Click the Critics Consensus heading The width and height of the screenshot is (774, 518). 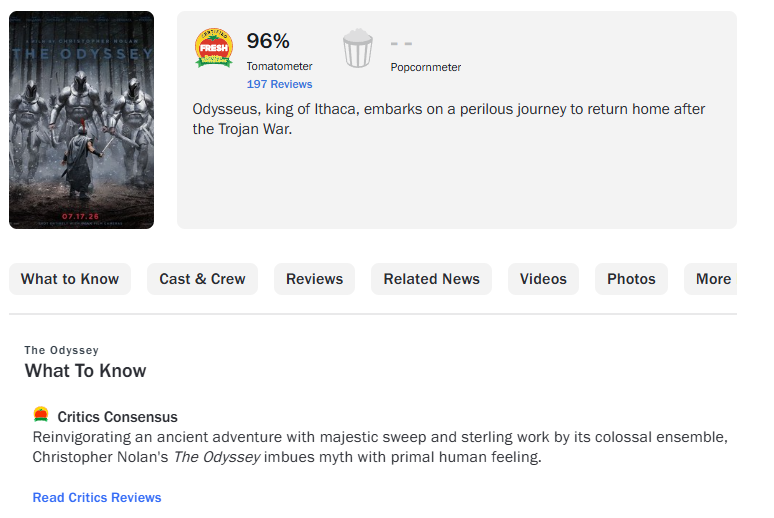117,417
